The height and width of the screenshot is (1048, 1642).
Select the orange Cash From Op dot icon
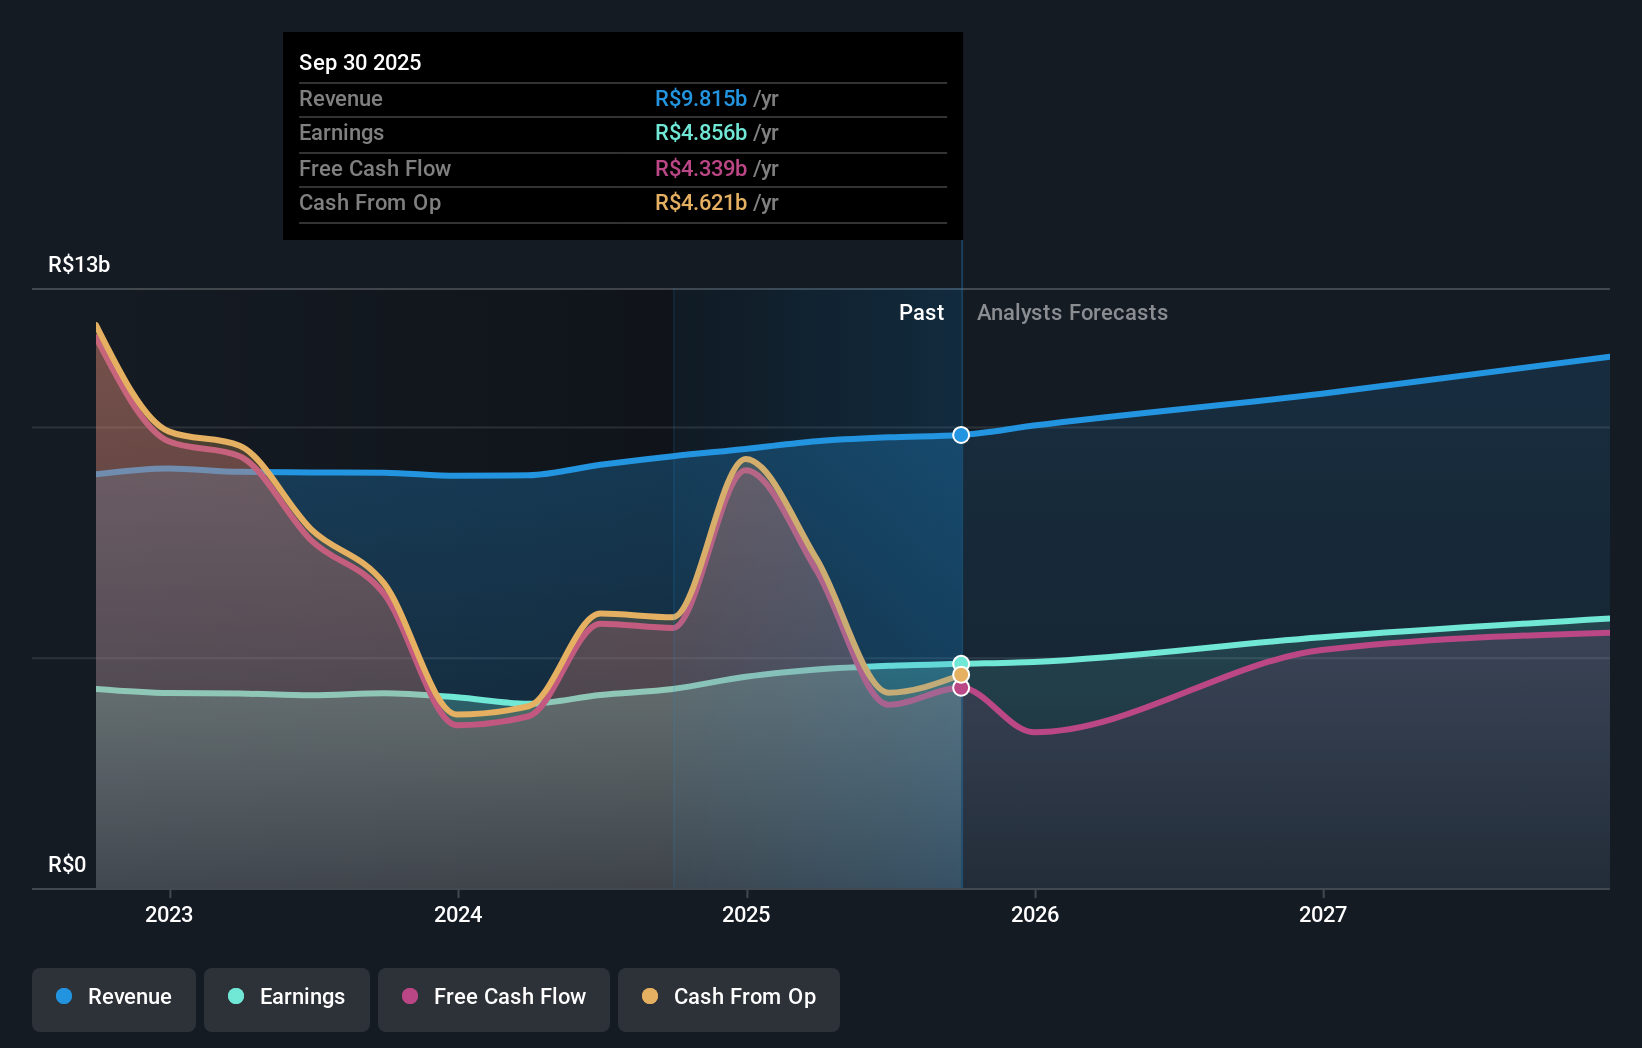click(x=651, y=997)
